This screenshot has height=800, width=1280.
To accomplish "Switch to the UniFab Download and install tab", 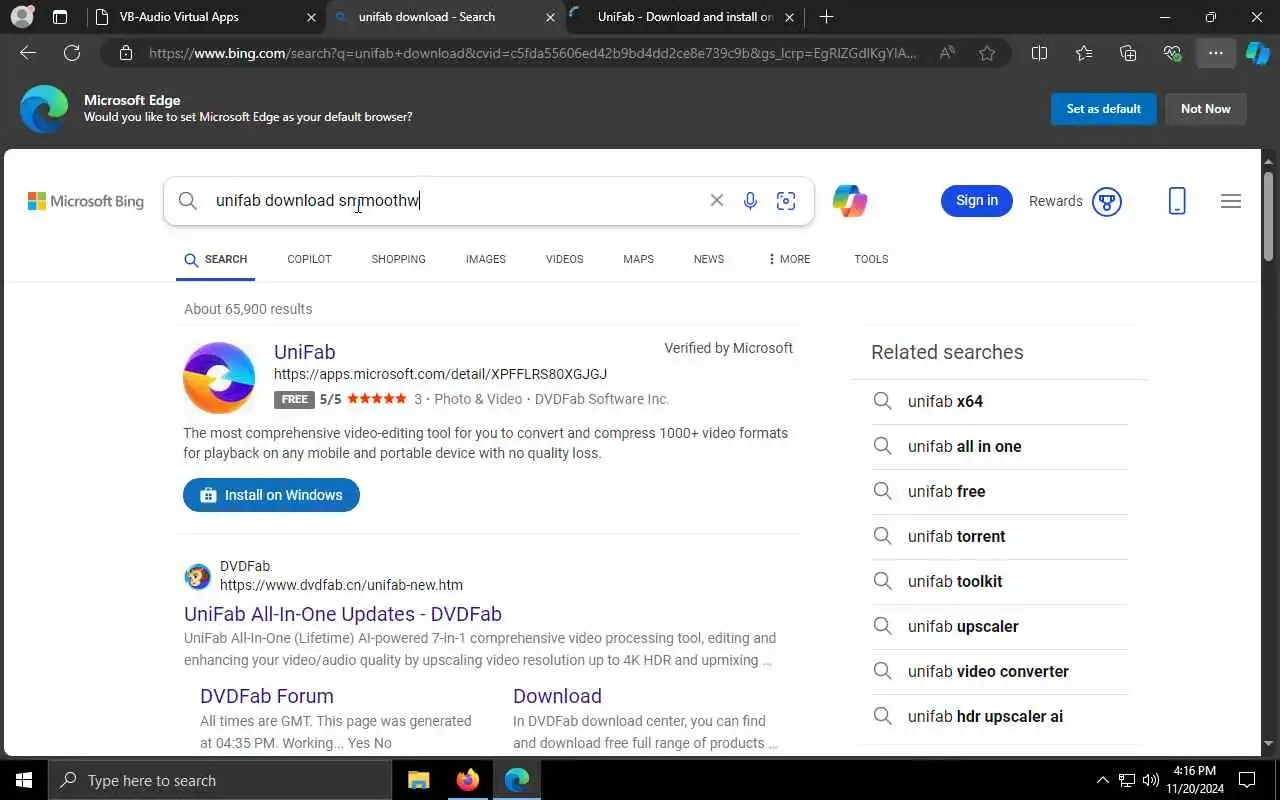I will 685,17.
